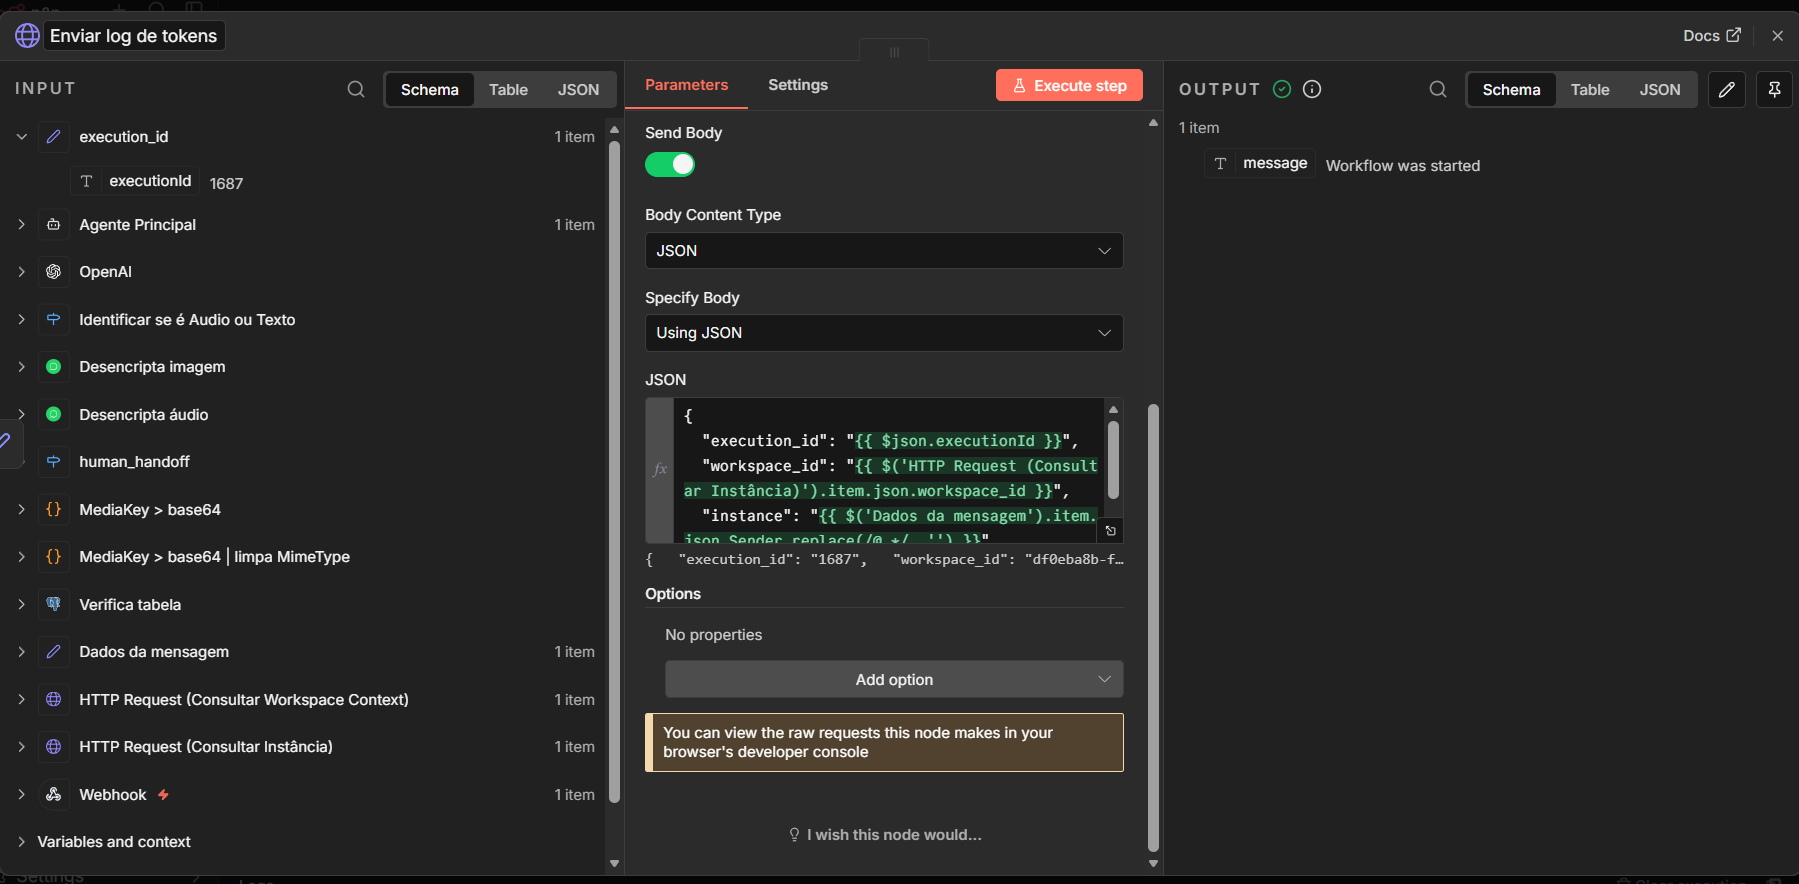Click the Consultar Instância globe icon
Screen dimensions: 1799x884
pos(54,747)
